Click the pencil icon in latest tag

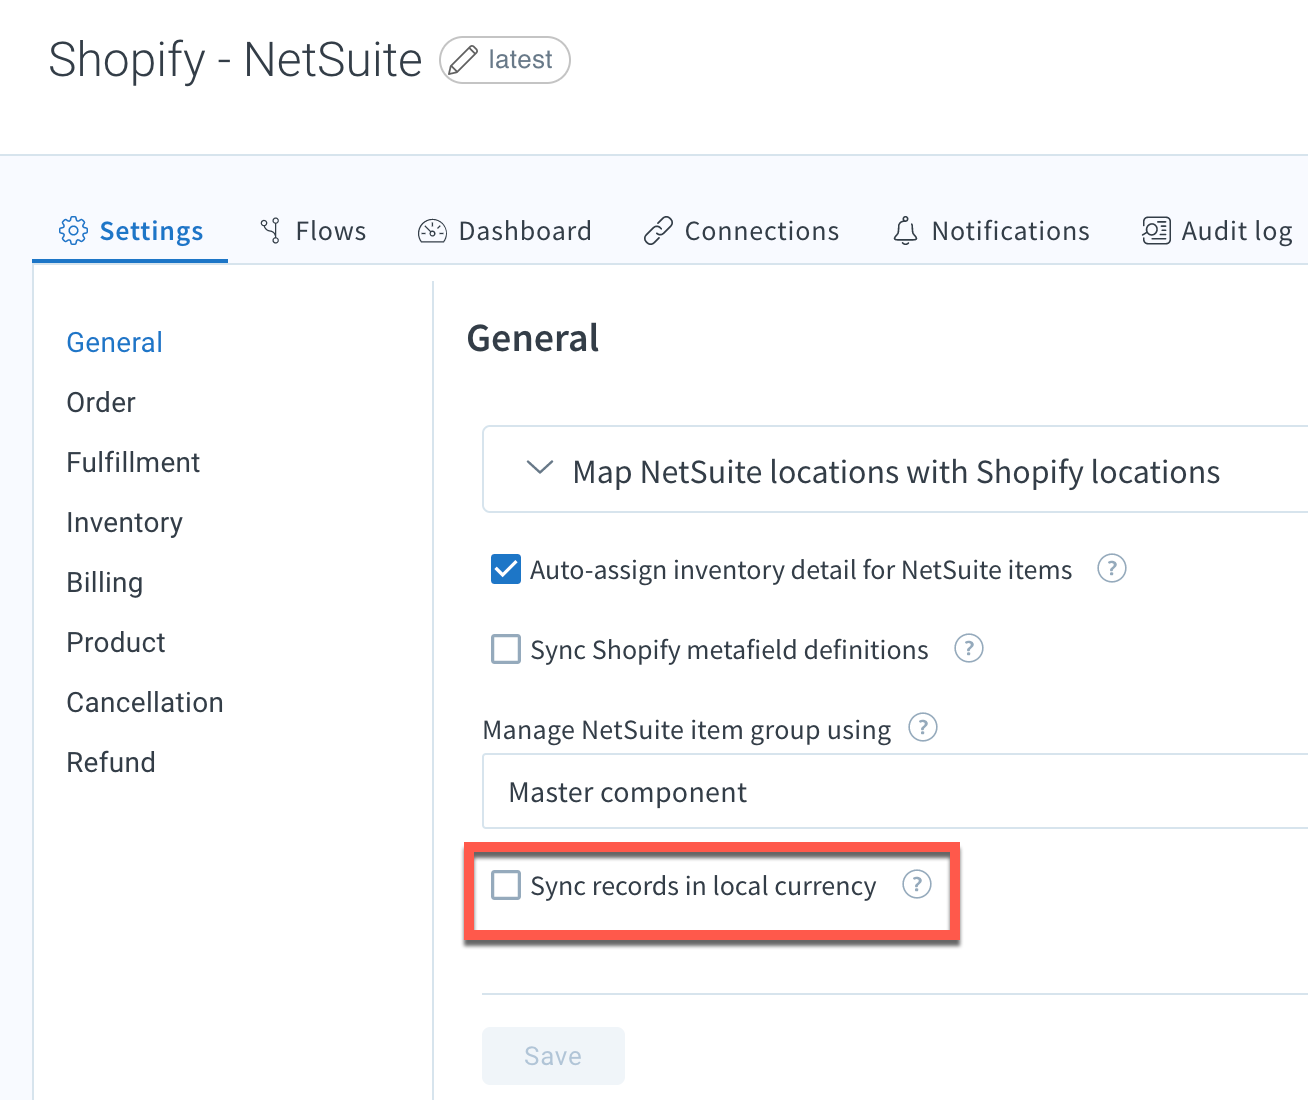[463, 61]
